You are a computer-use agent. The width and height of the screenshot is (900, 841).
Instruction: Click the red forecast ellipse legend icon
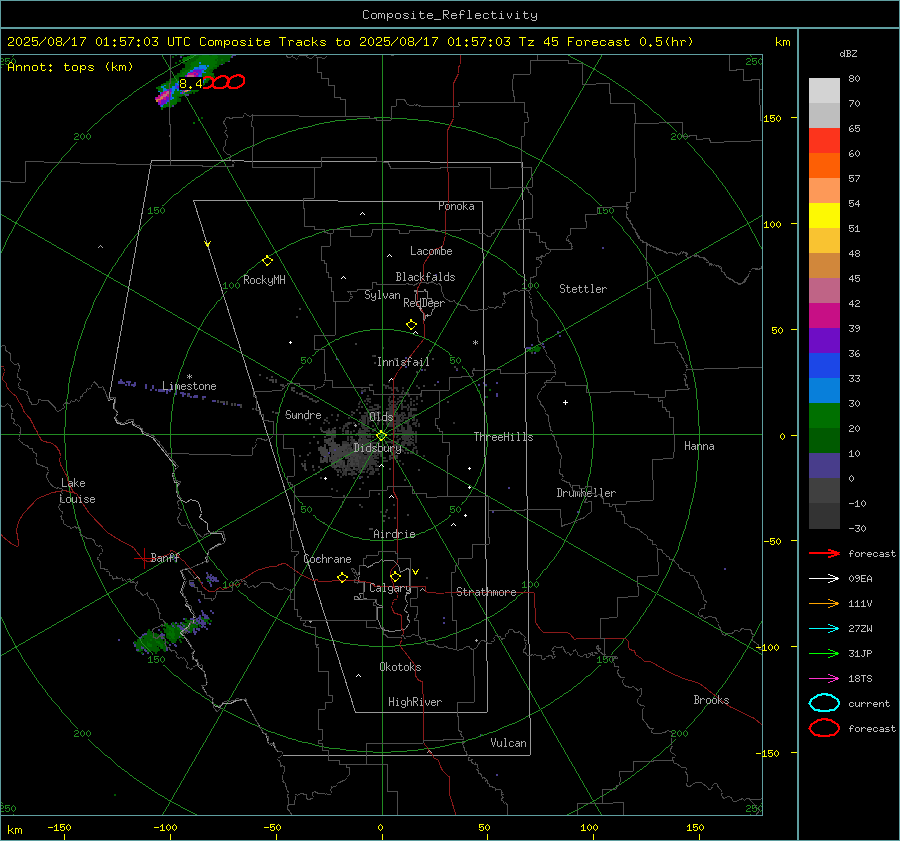pyautogui.click(x=824, y=728)
